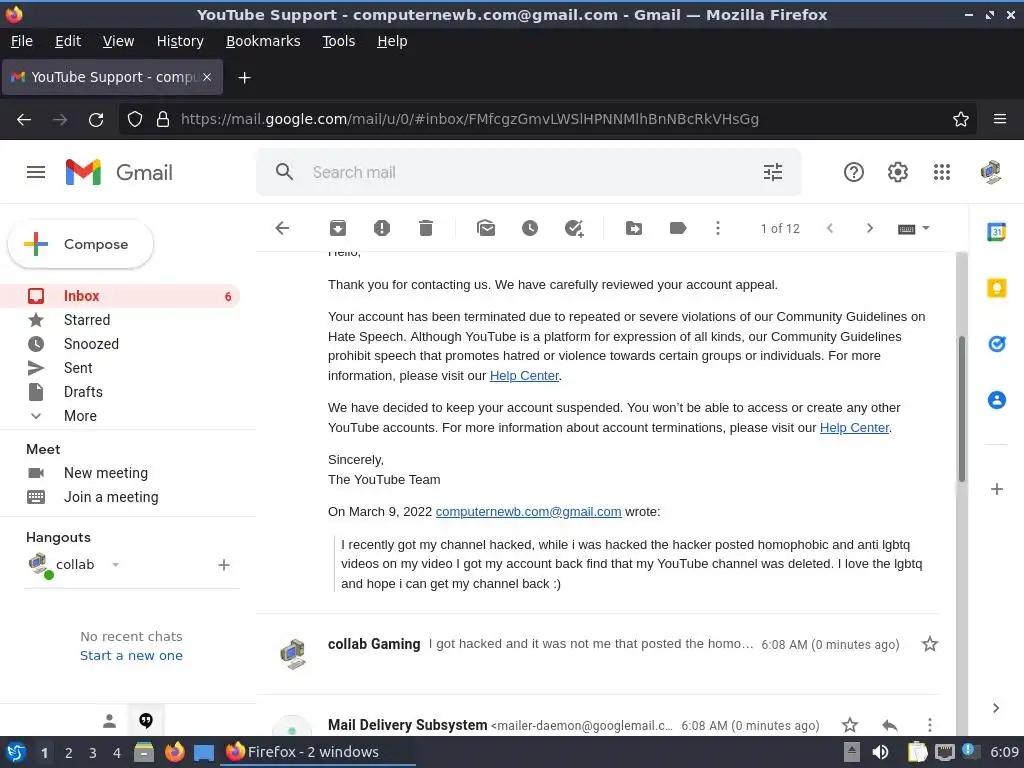Image resolution: width=1024 pixels, height=768 pixels.
Task: Report this email as spam
Action: click(x=382, y=228)
